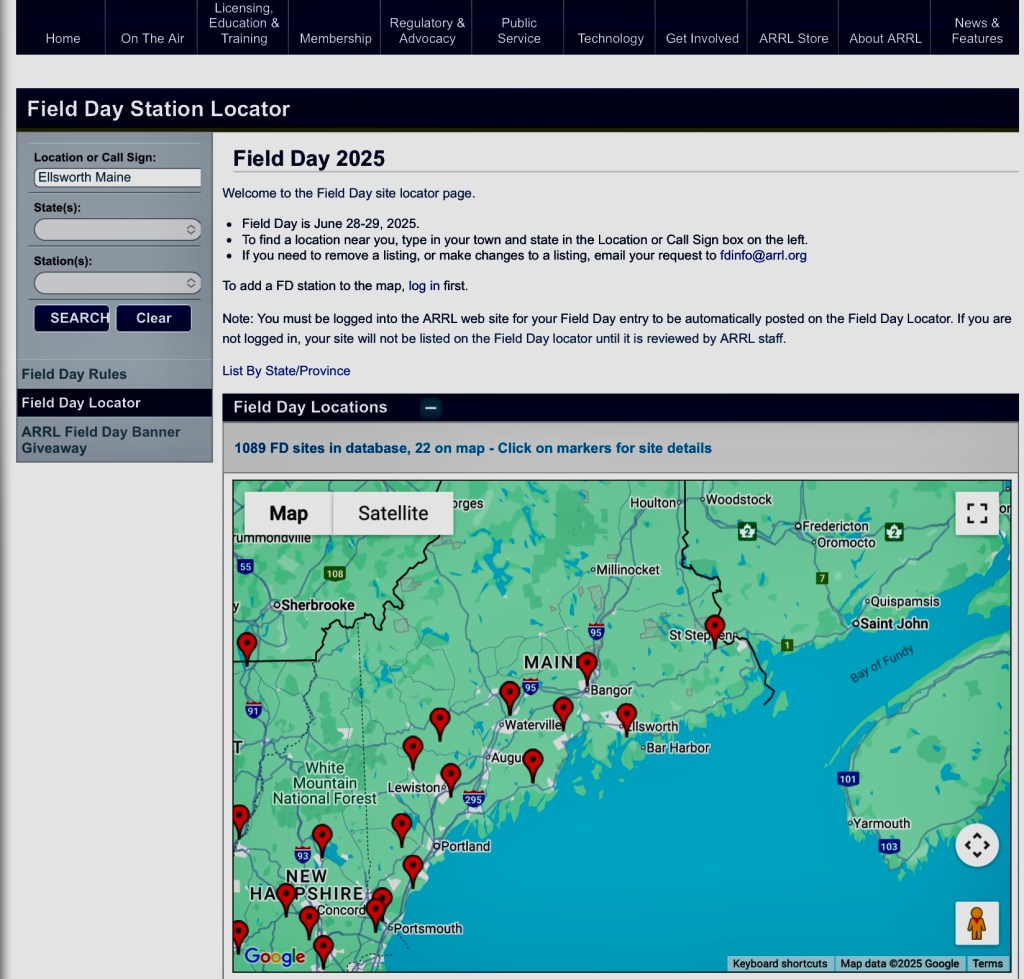Click the fdinfo@arrl.org email link
This screenshot has width=1024, height=979.
coord(762,255)
